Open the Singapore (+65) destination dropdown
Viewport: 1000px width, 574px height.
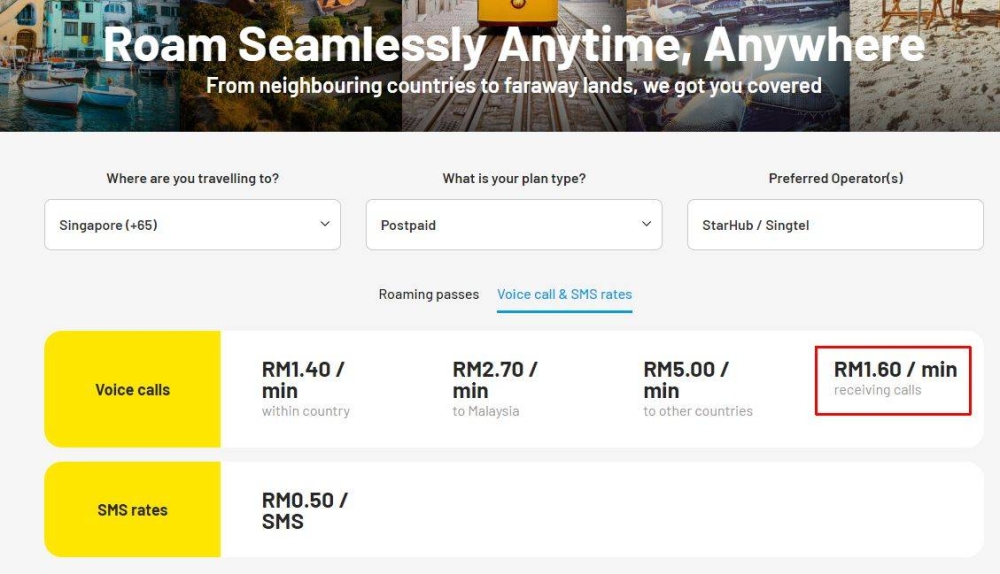point(192,224)
